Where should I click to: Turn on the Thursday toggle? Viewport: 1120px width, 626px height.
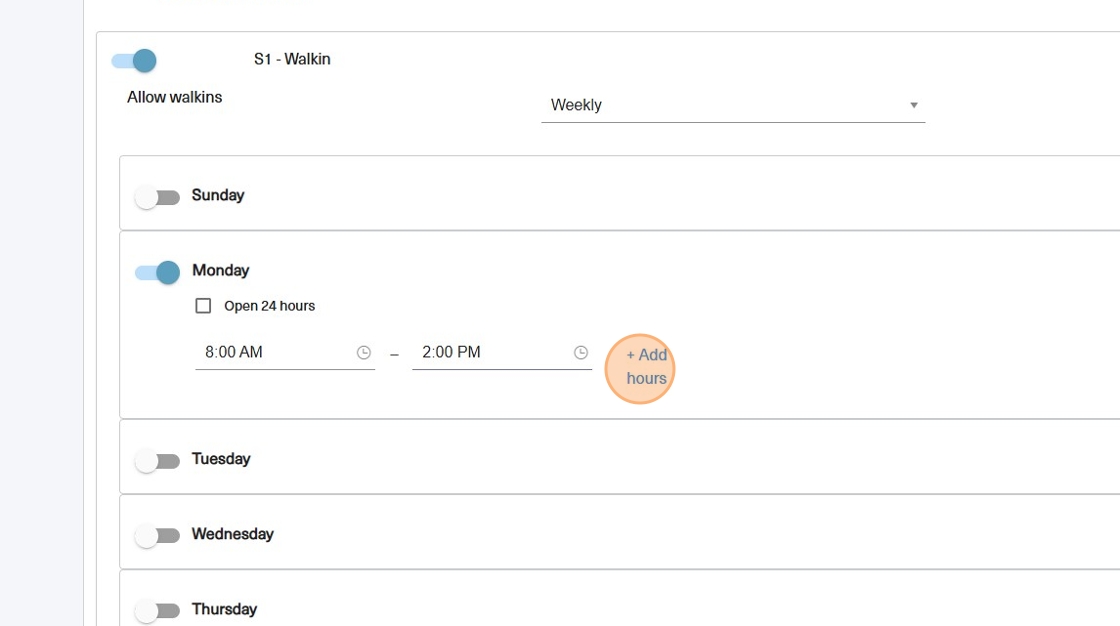[157, 611]
